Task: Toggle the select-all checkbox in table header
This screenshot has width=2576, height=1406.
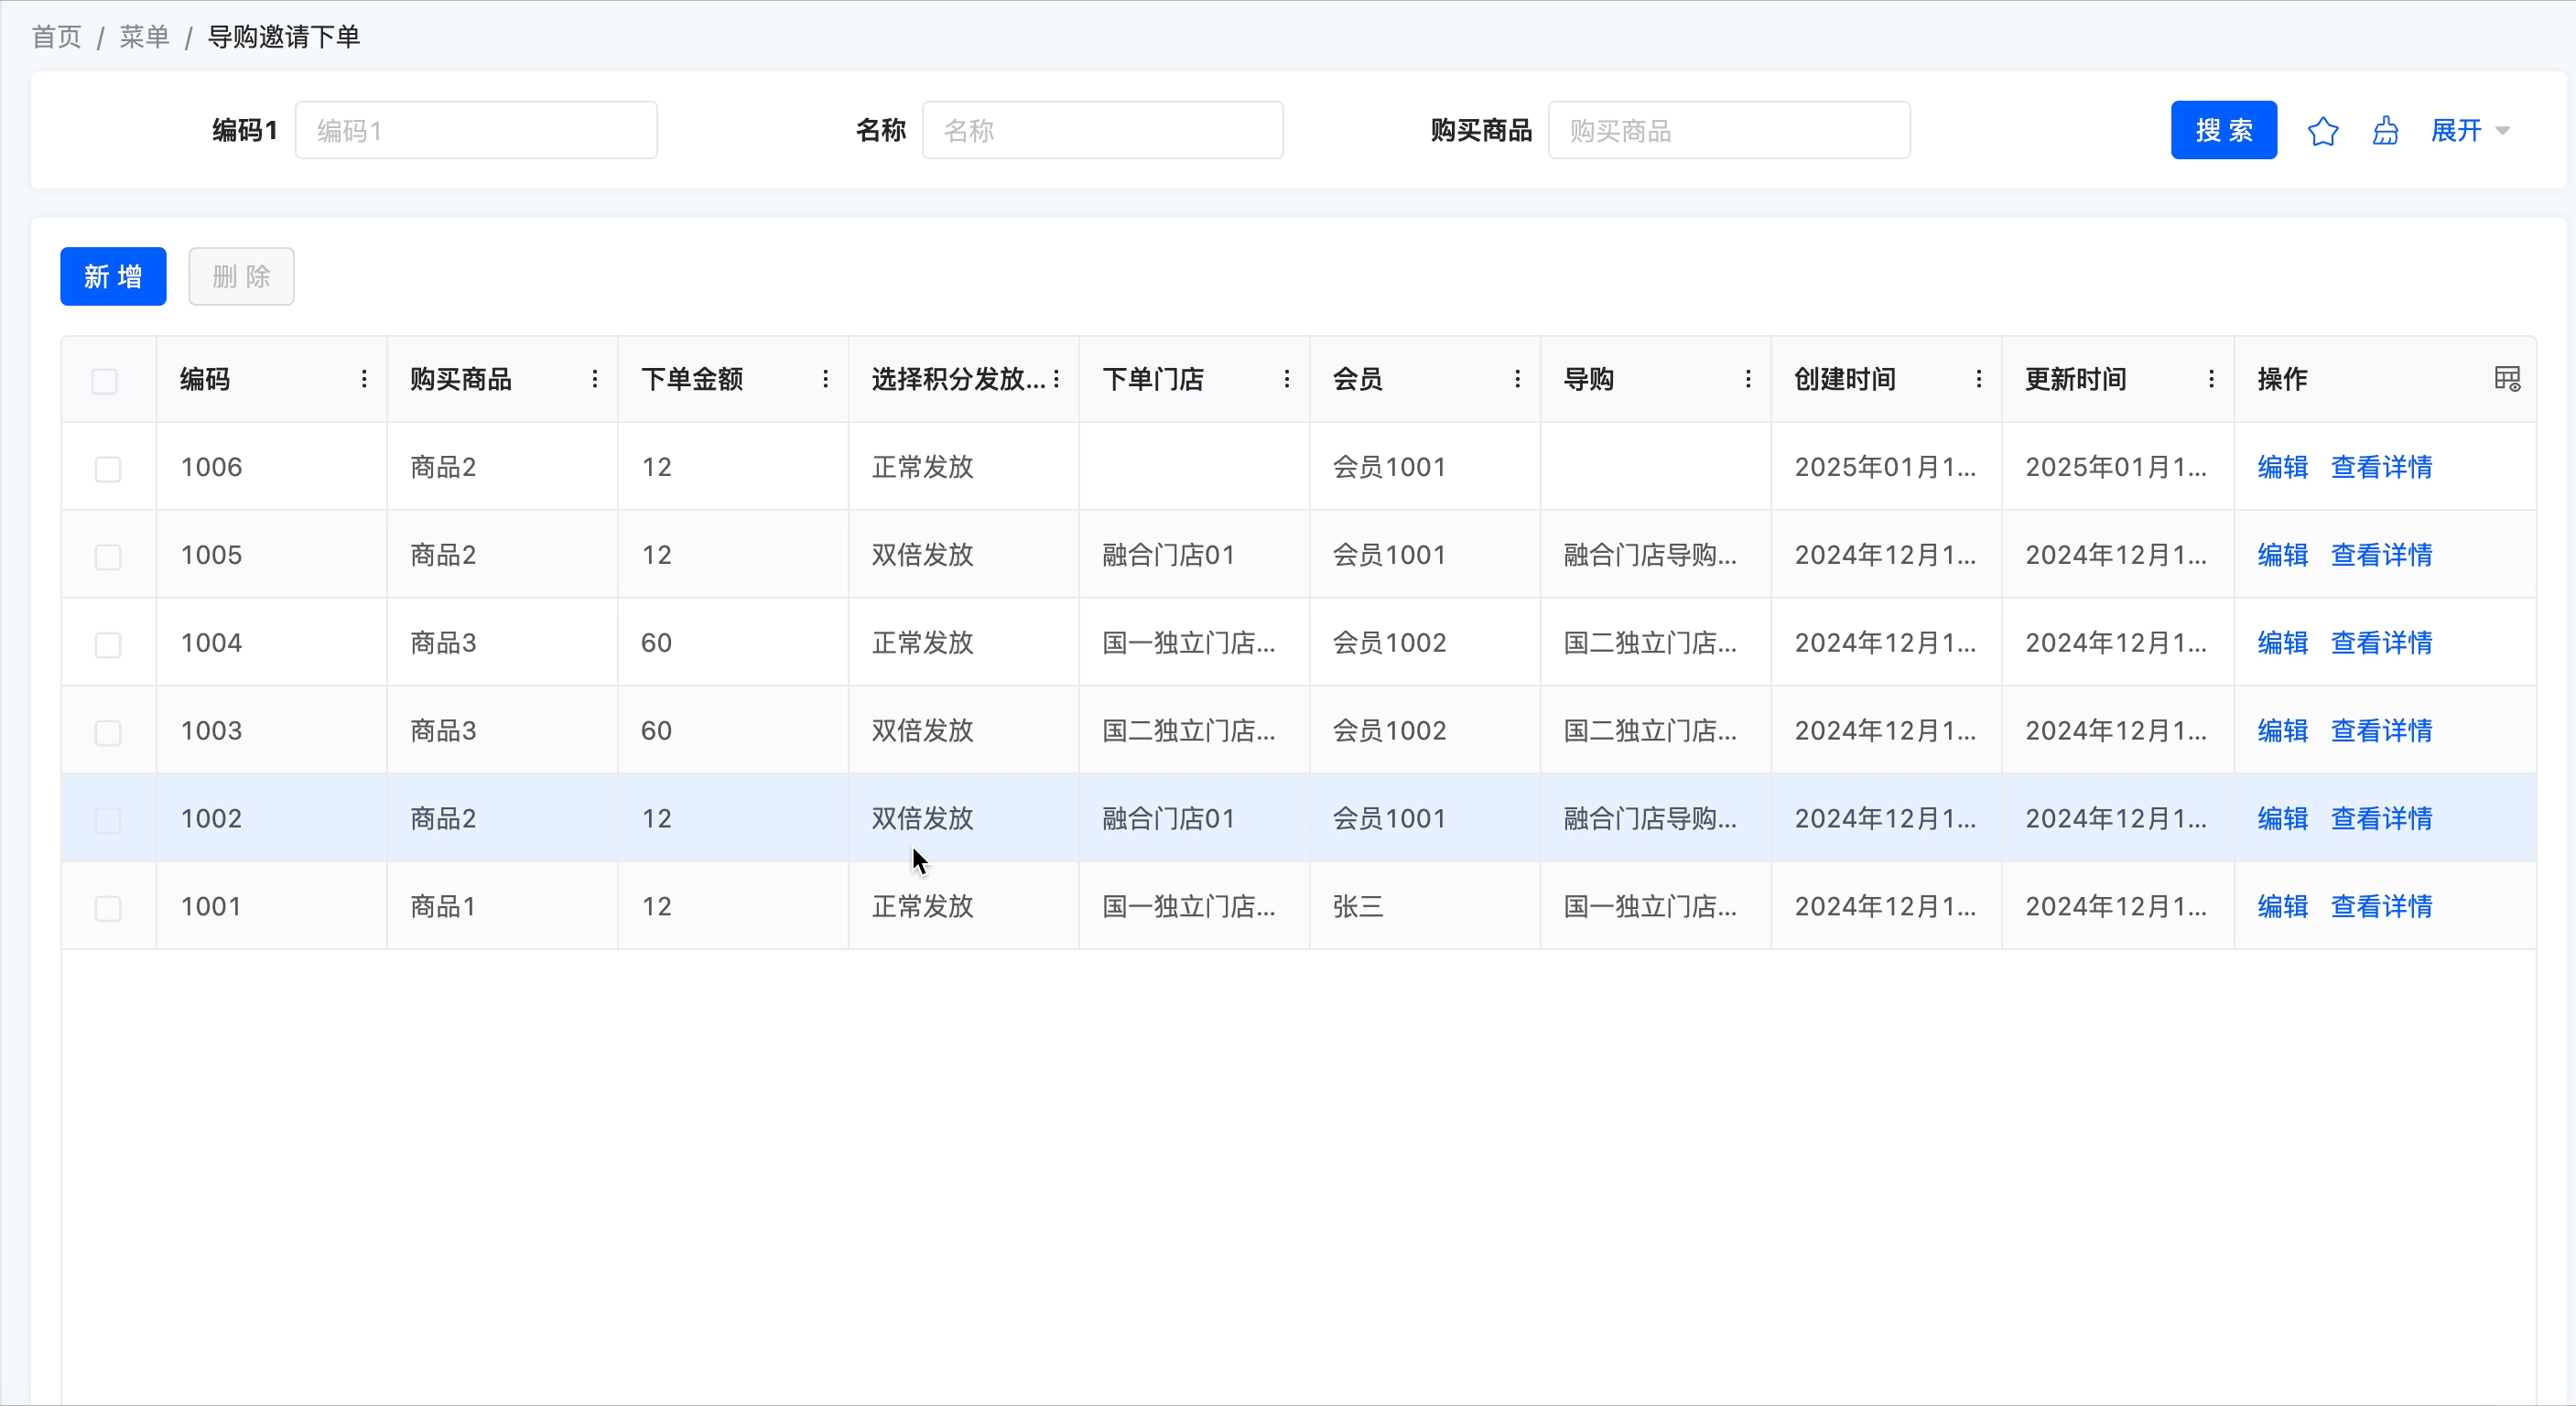Action: point(105,381)
